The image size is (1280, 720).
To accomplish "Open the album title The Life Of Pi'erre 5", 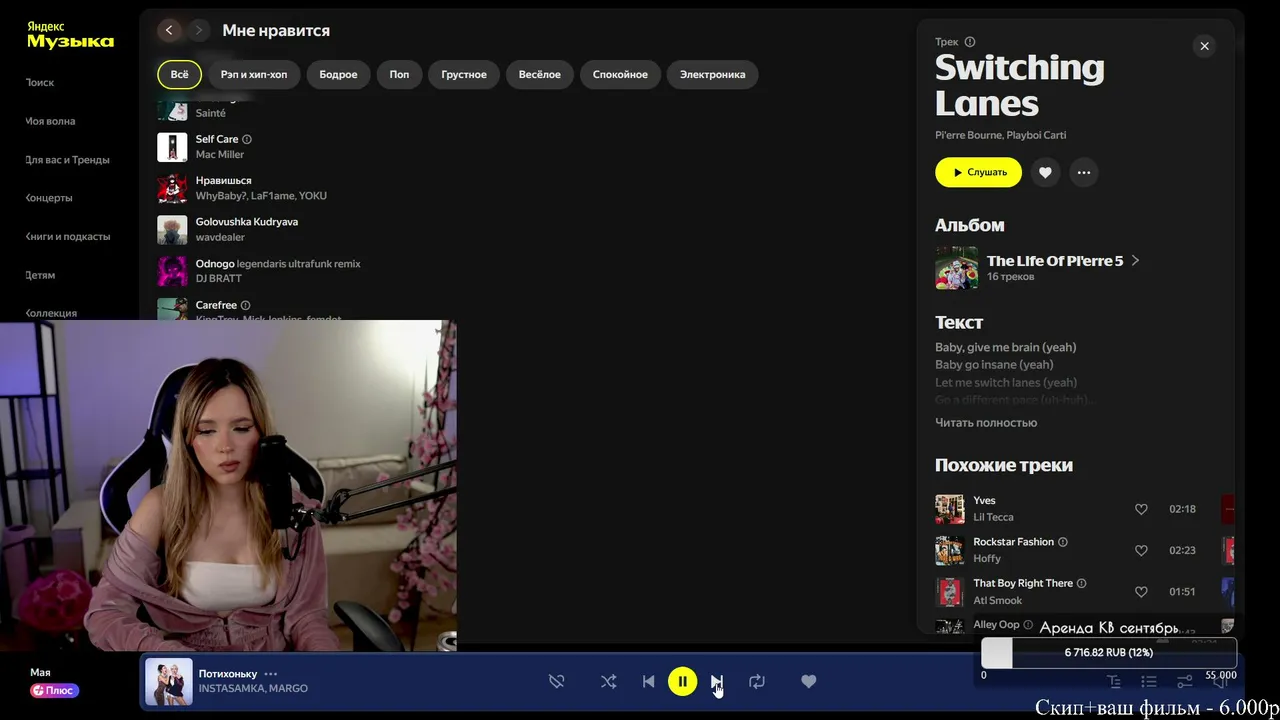I will point(1055,260).
